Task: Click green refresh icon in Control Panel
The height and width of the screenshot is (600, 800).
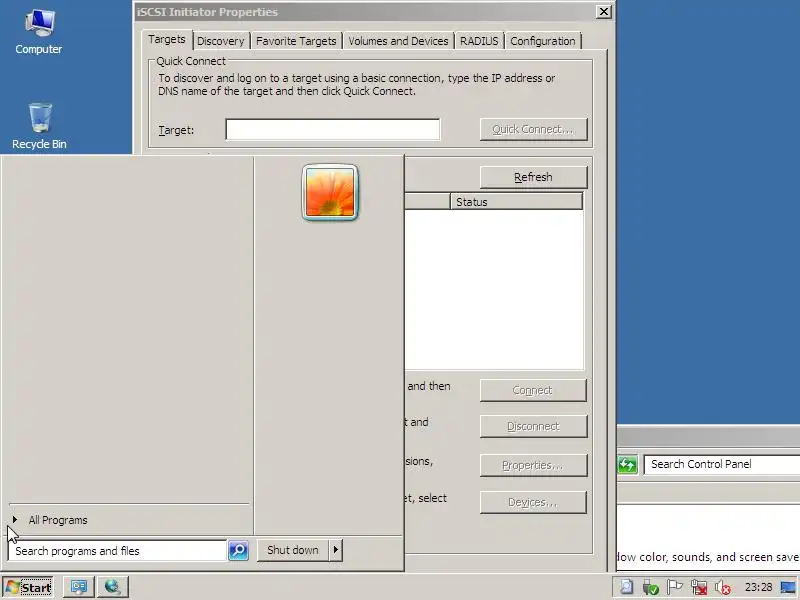Action: click(628, 465)
